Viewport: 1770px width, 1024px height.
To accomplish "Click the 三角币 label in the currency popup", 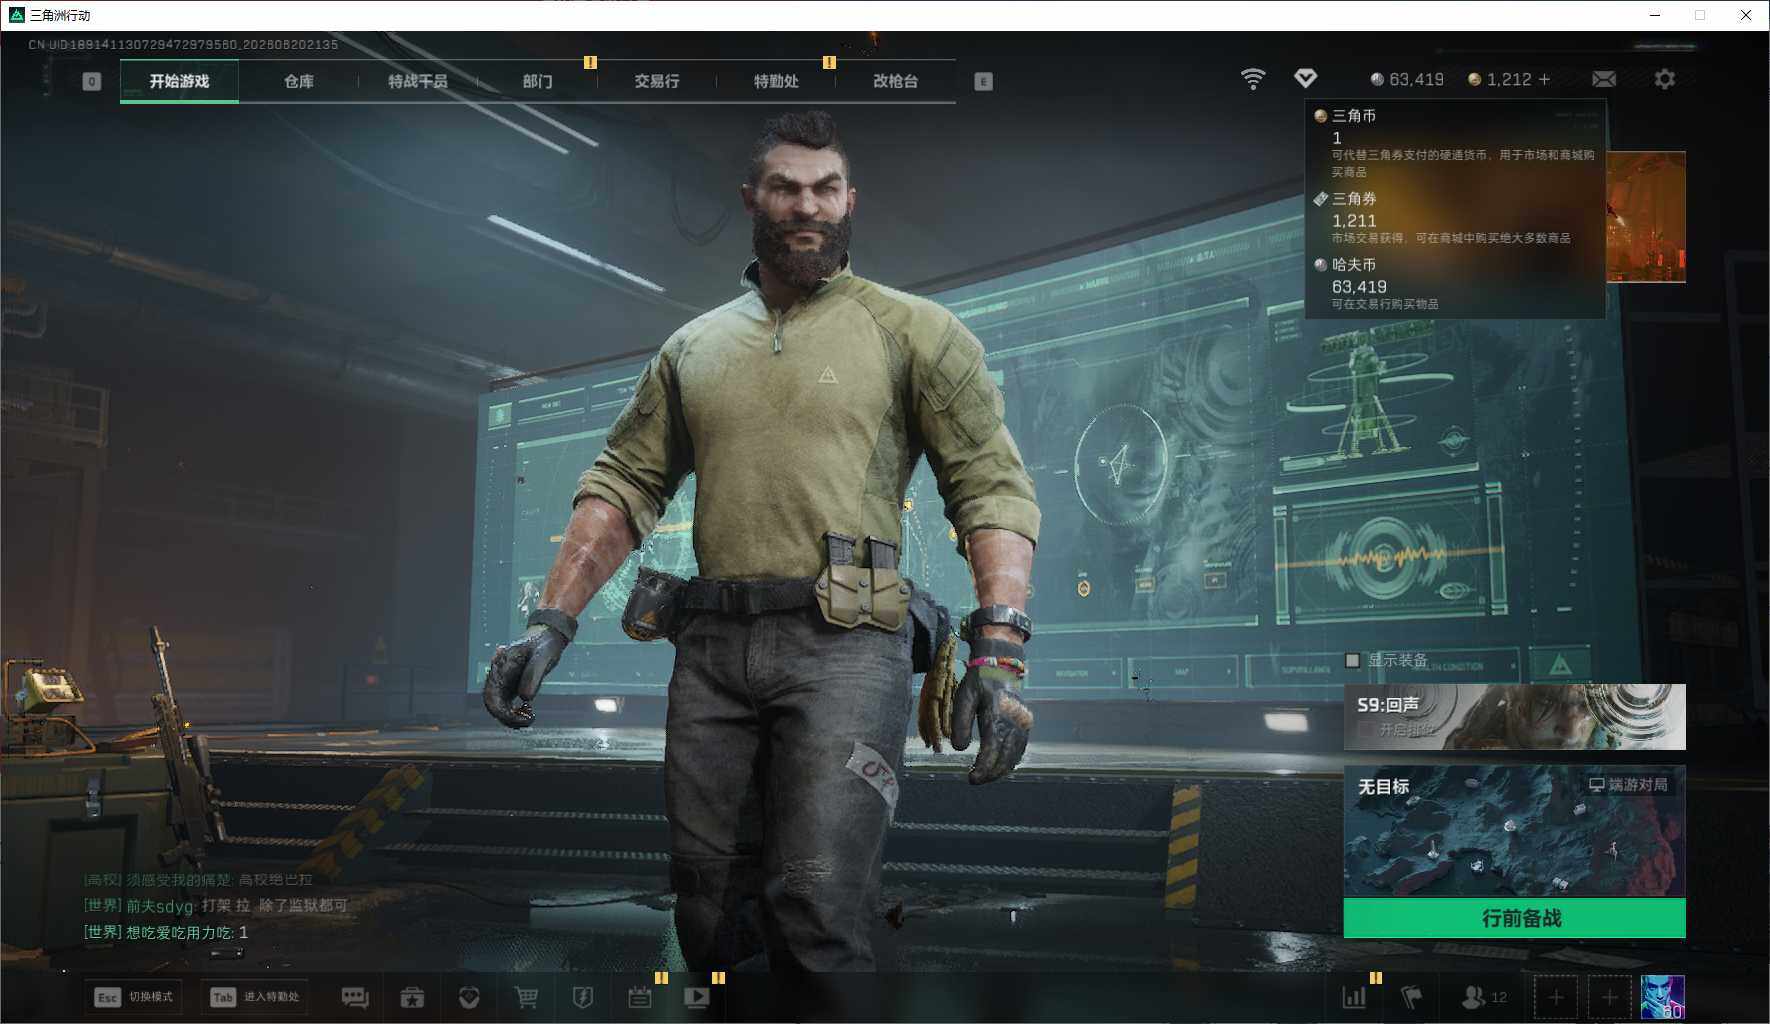I will 1354,116.
